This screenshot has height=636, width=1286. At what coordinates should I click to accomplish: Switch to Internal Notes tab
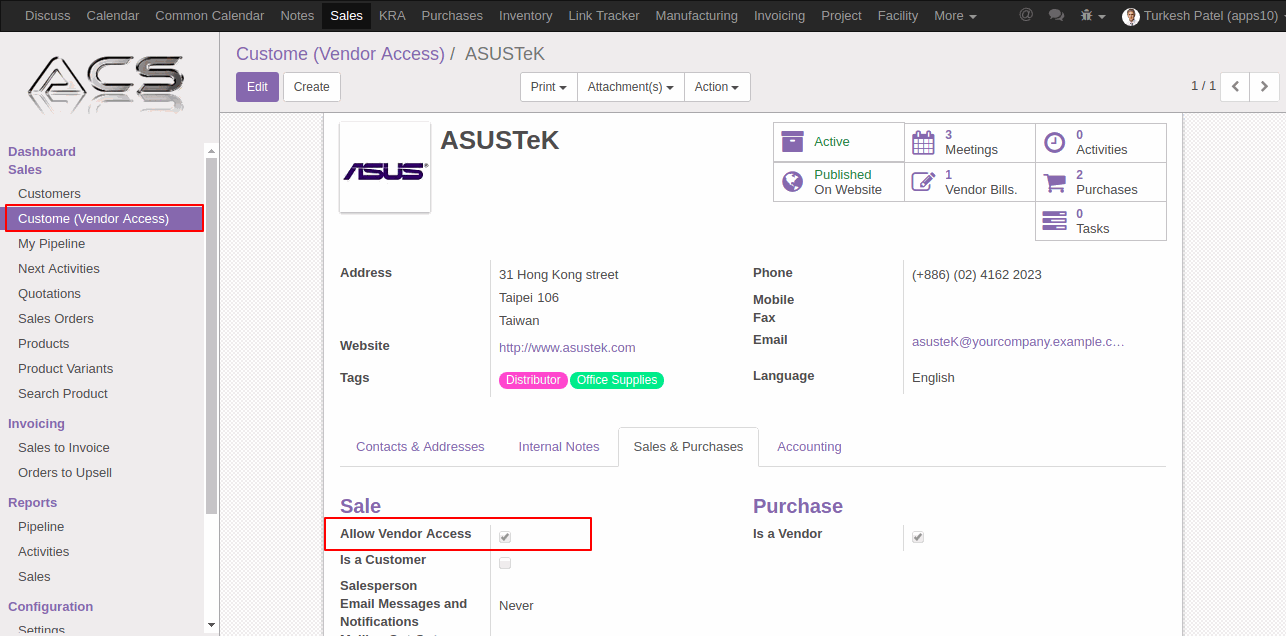pyautogui.click(x=559, y=447)
